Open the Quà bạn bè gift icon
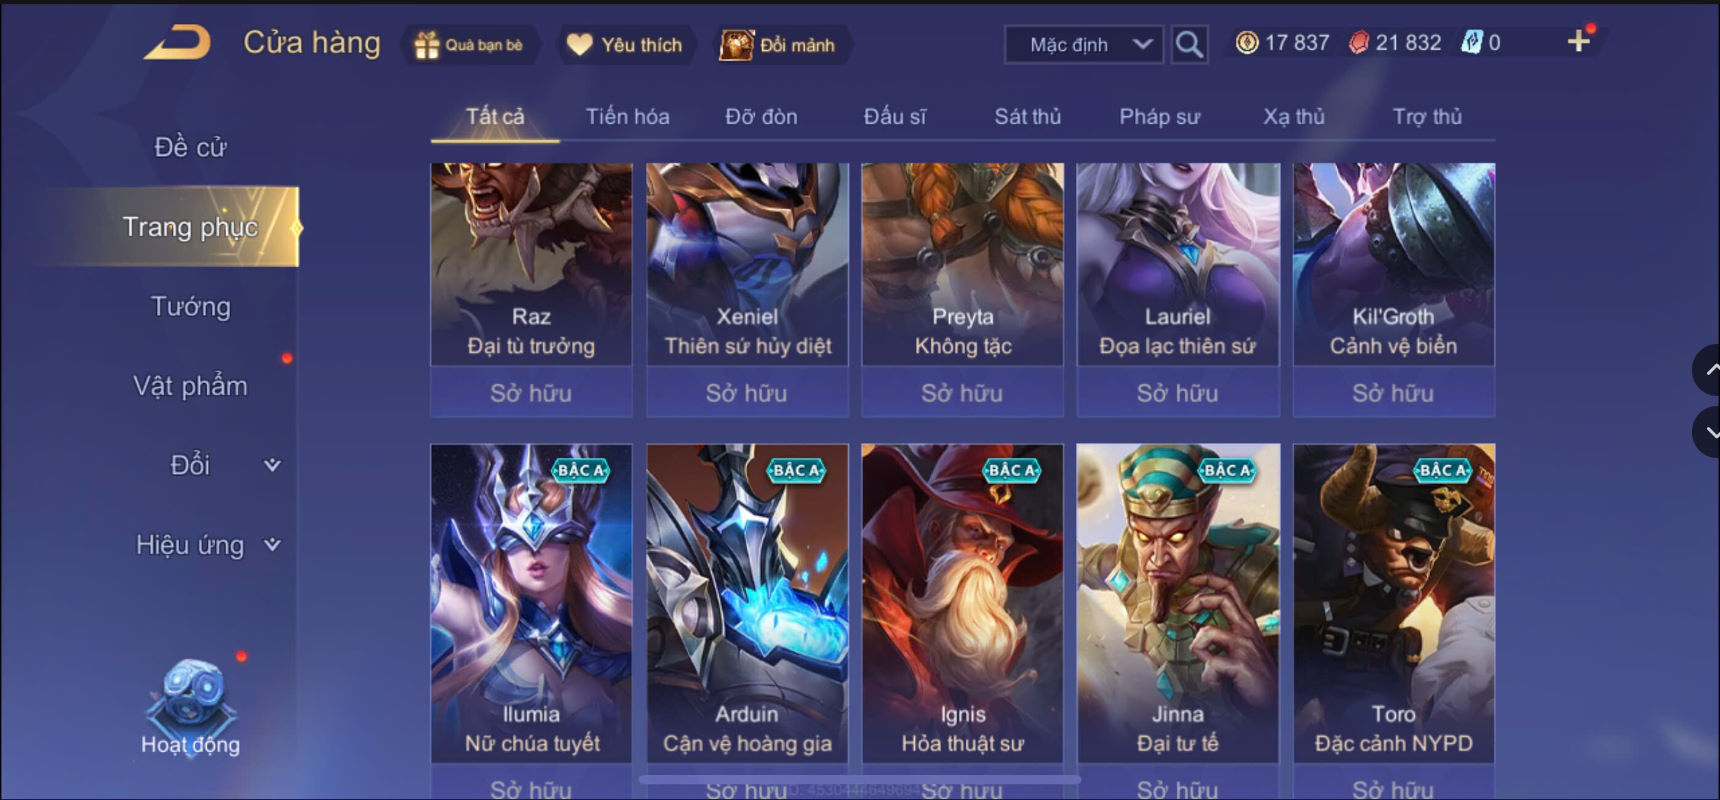The image size is (1720, 800). click(x=427, y=45)
